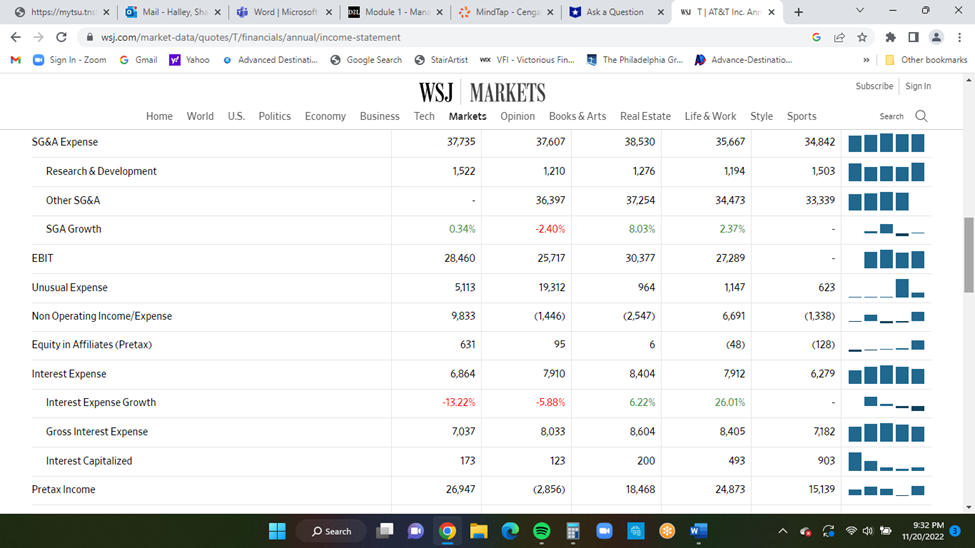Image resolution: width=975 pixels, height=548 pixels.
Task: Open the Business section
Action: click(x=379, y=116)
